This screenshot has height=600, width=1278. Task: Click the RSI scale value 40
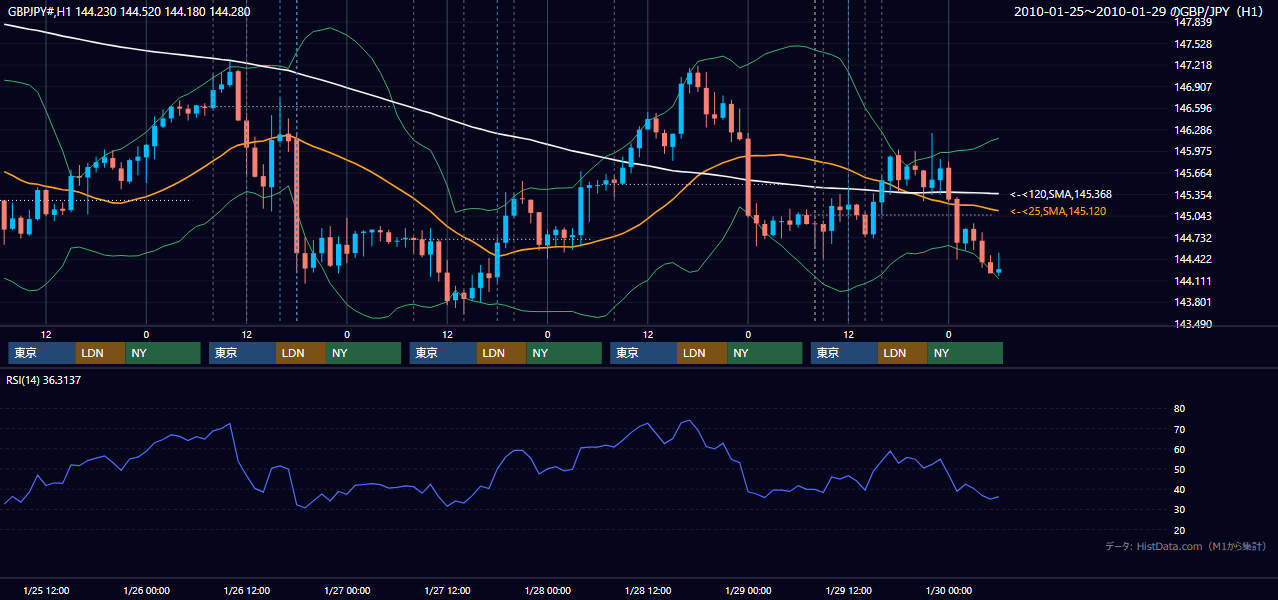(1179, 489)
